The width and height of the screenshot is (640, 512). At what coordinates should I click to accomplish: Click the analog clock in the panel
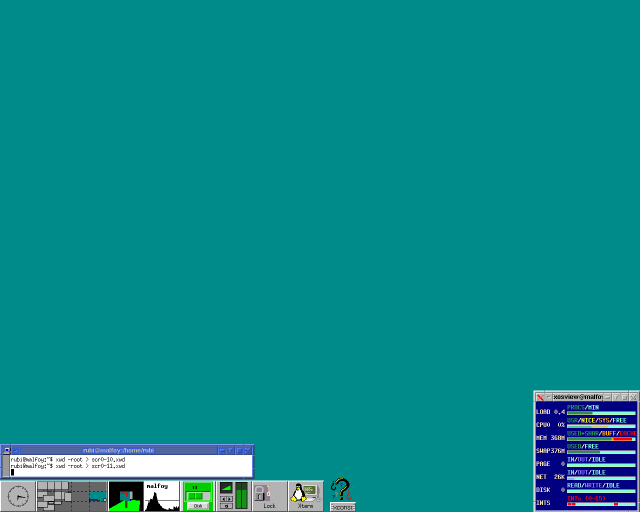tap(17, 496)
